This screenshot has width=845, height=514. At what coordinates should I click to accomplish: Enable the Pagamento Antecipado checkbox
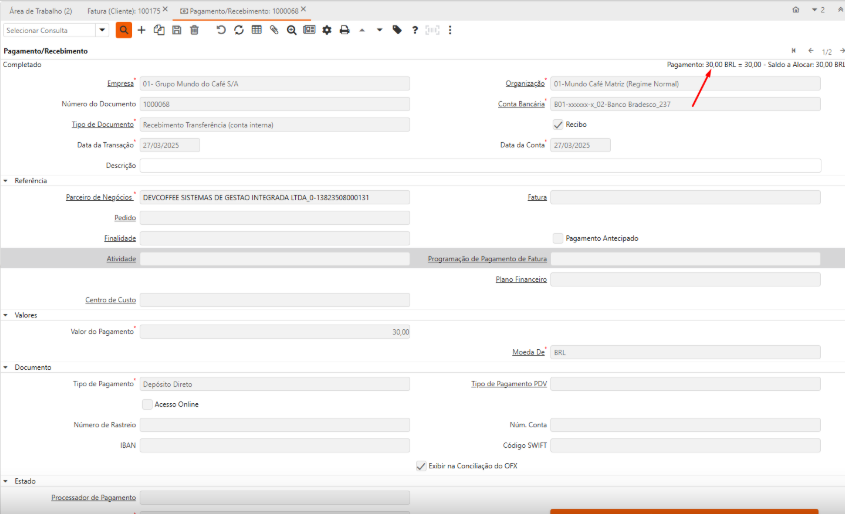[558, 238]
